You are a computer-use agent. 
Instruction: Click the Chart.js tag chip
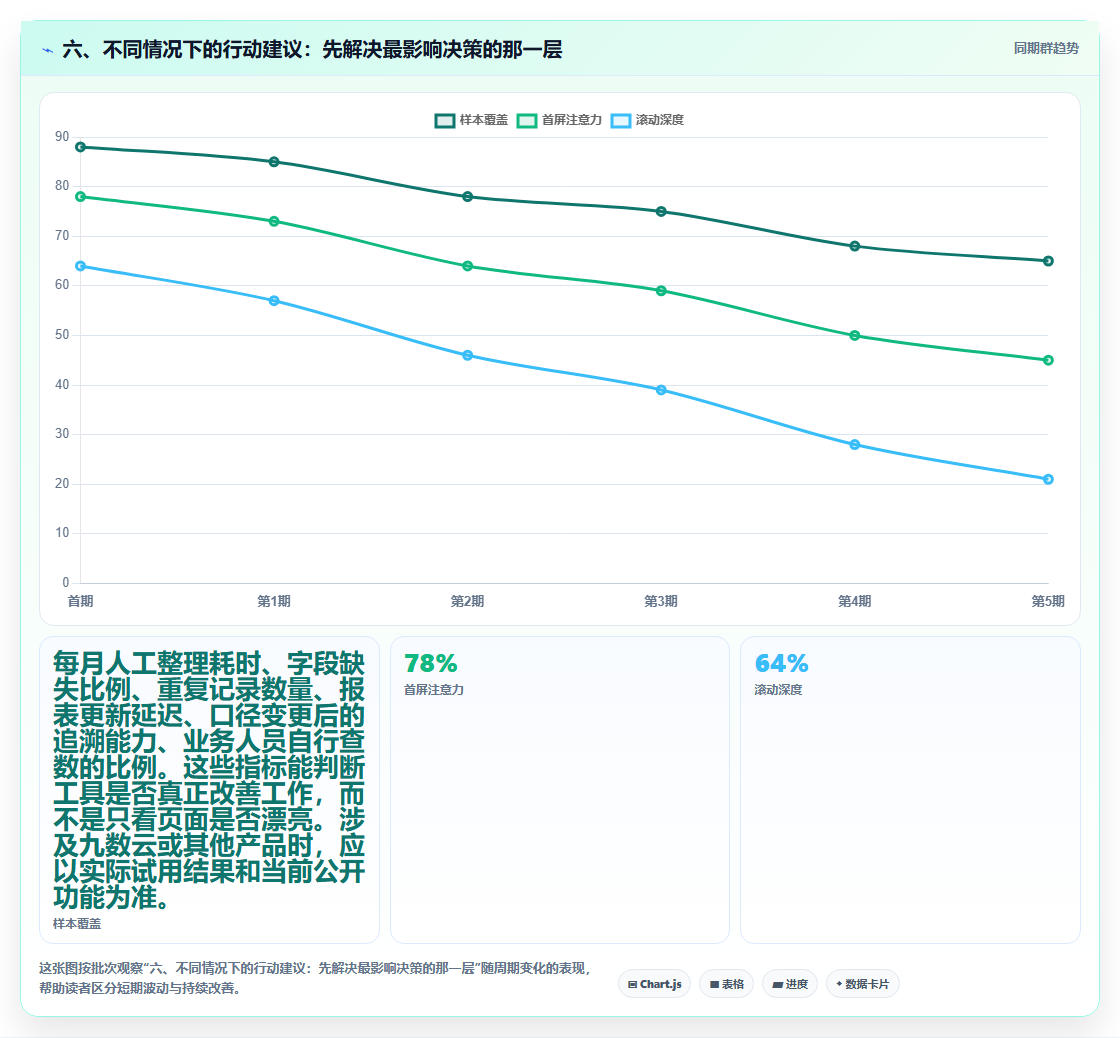click(654, 984)
